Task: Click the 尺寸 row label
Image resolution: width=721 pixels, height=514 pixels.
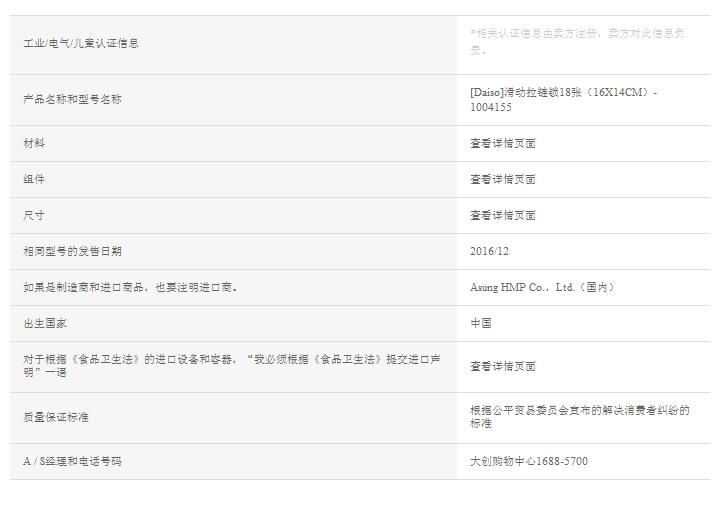Action: coord(34,215)
